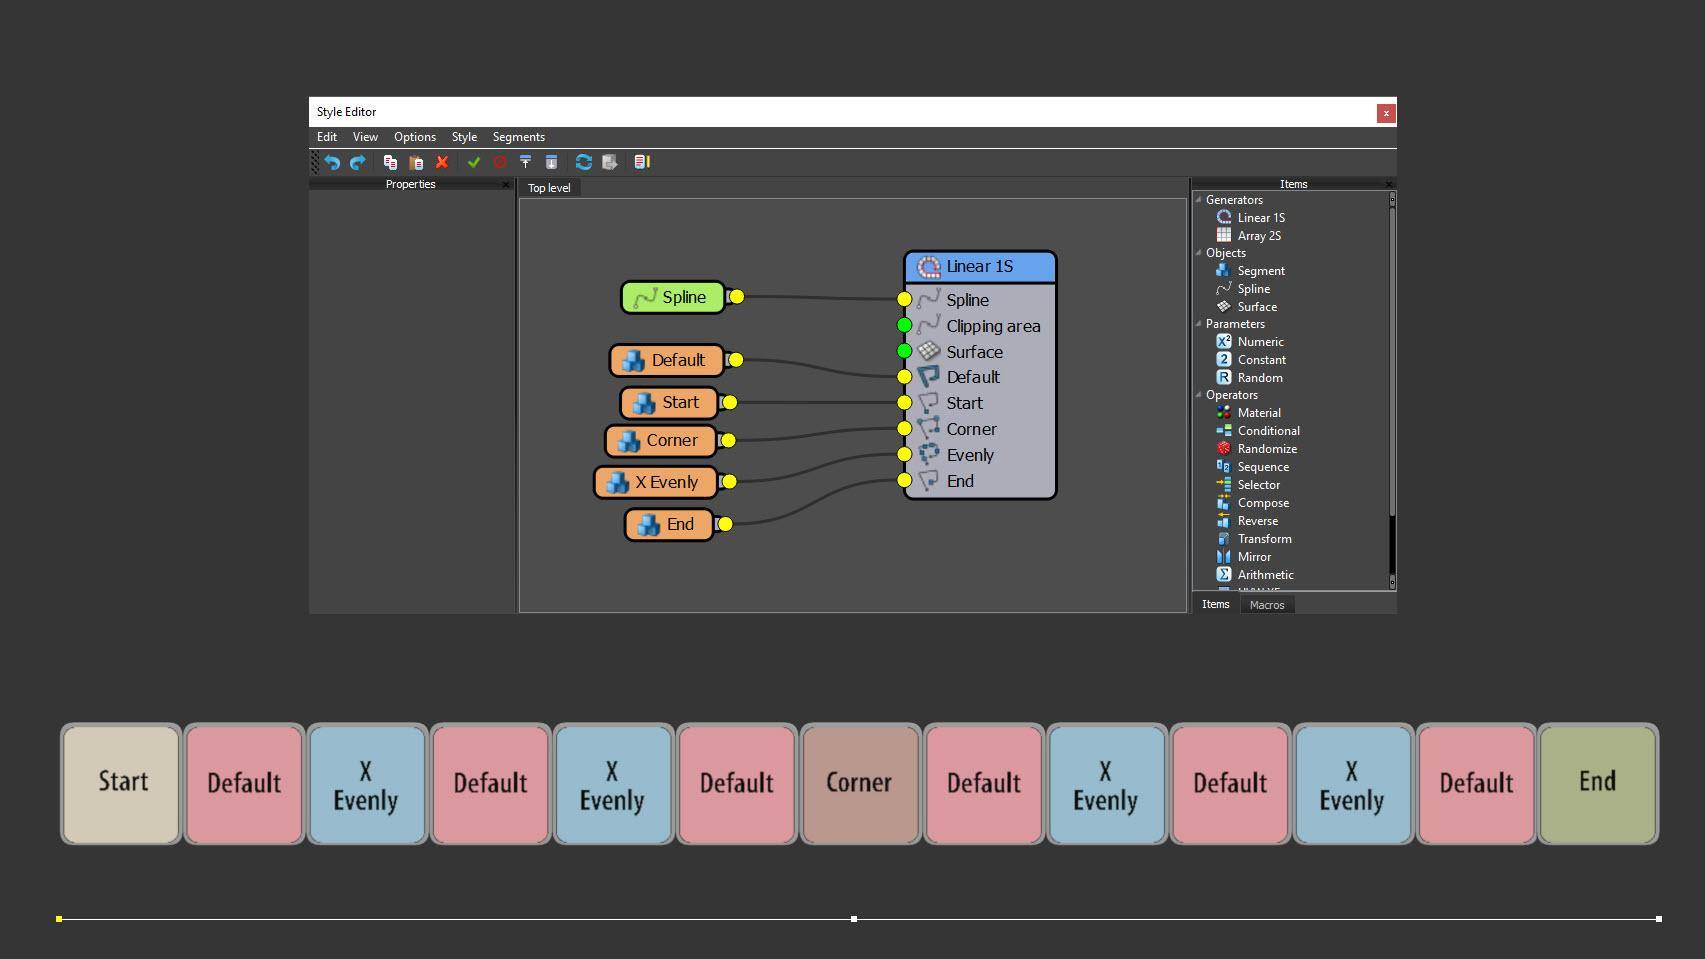The height and width of the screenshot is (959, 1705).
Task: Select the Spline node in the graph
Action: click(674, 297)
